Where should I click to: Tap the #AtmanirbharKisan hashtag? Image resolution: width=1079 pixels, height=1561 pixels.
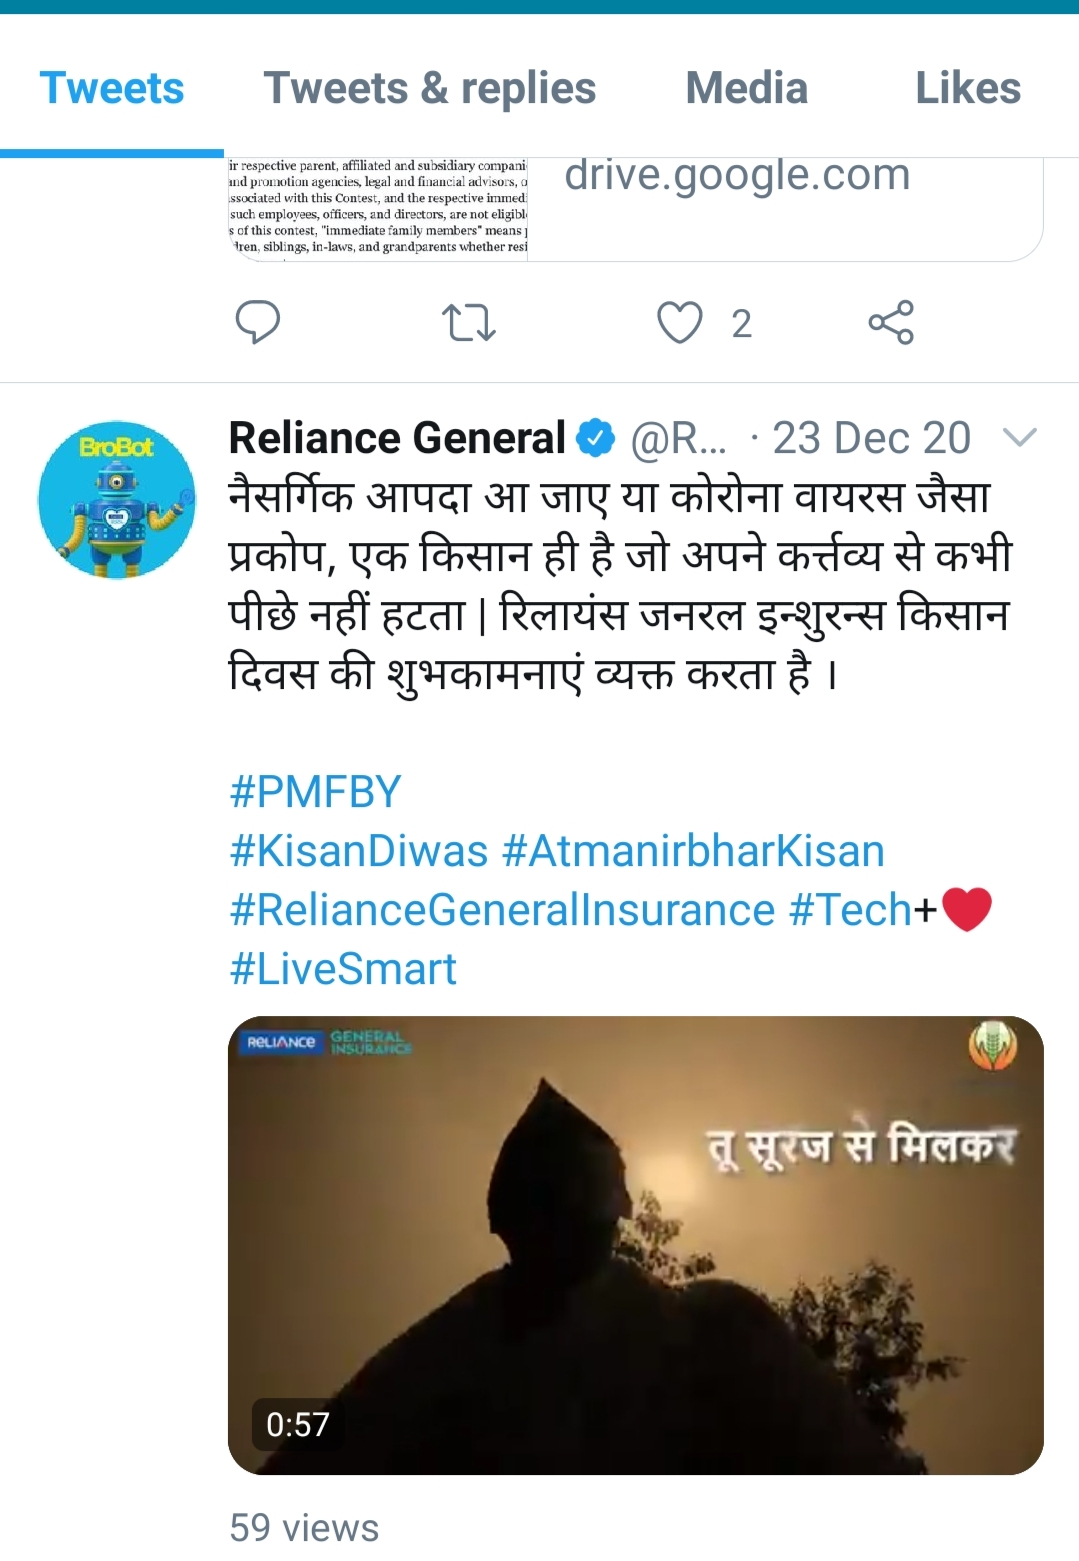[693, 851]
